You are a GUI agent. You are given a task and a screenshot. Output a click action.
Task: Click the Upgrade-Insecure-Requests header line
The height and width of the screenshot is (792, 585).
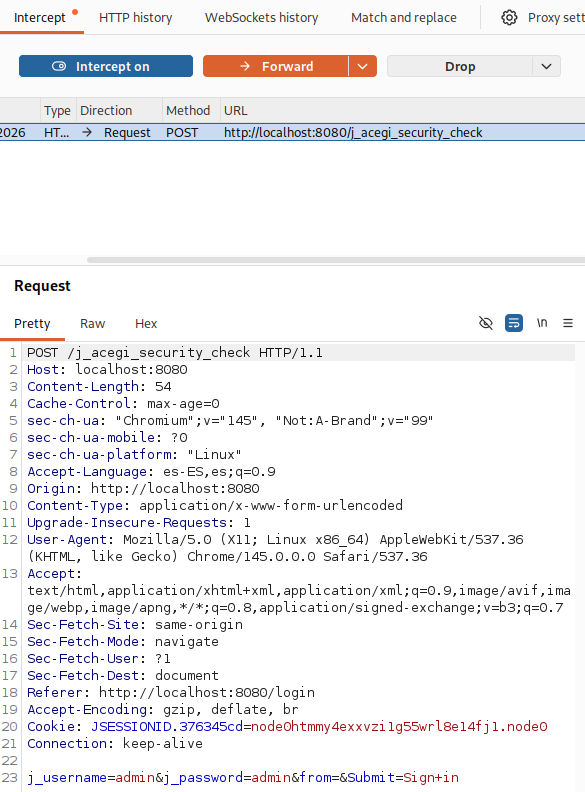tap(139, 522)
